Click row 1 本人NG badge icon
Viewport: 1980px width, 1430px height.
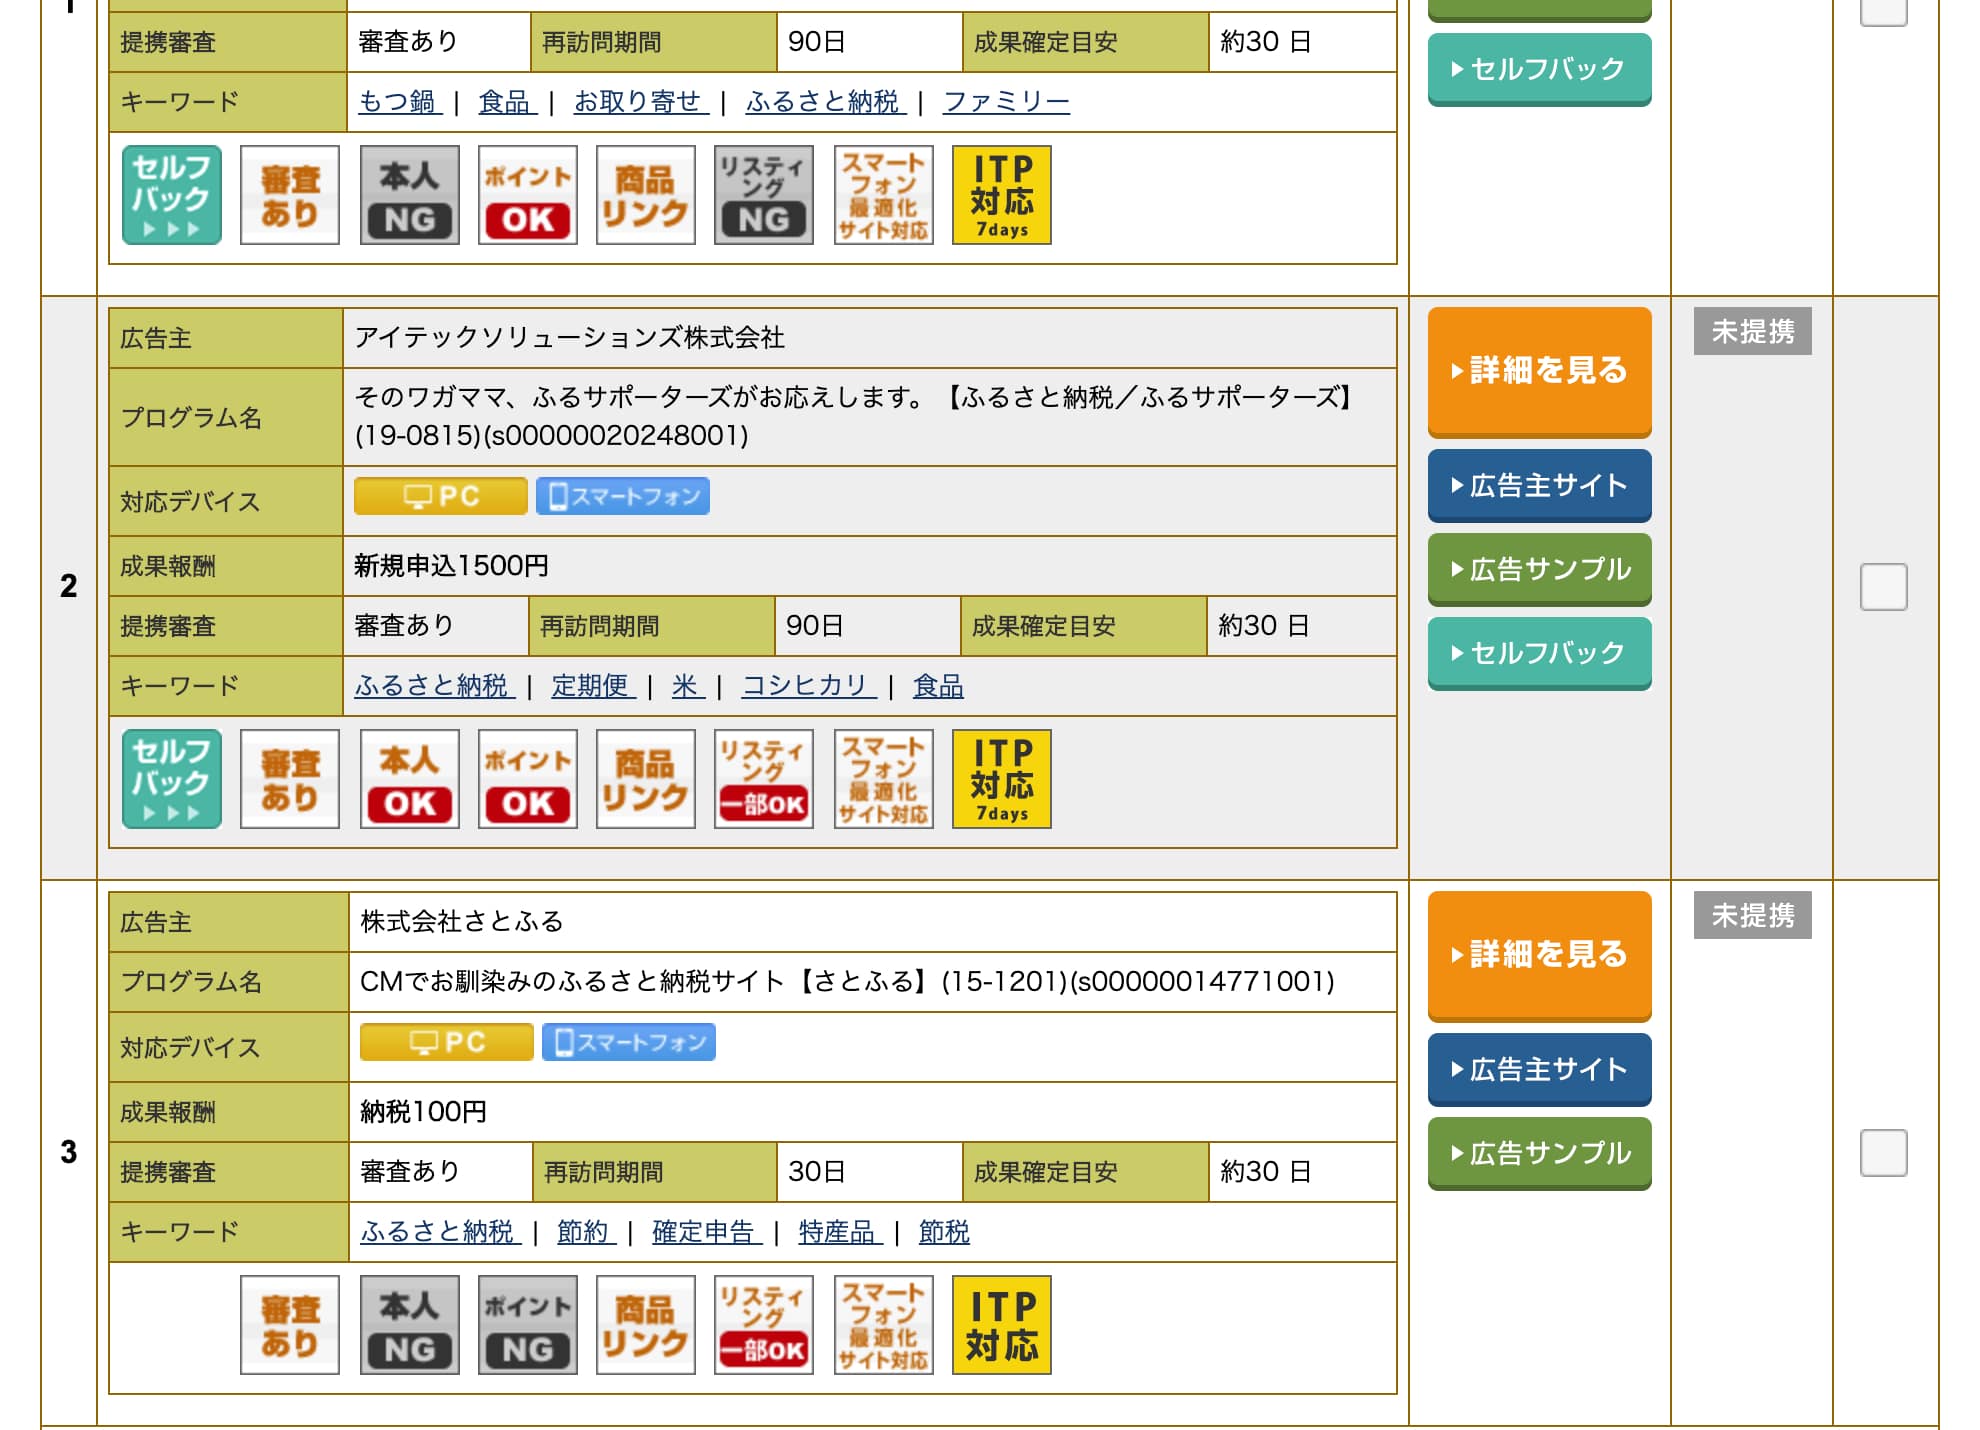point(409,195)
